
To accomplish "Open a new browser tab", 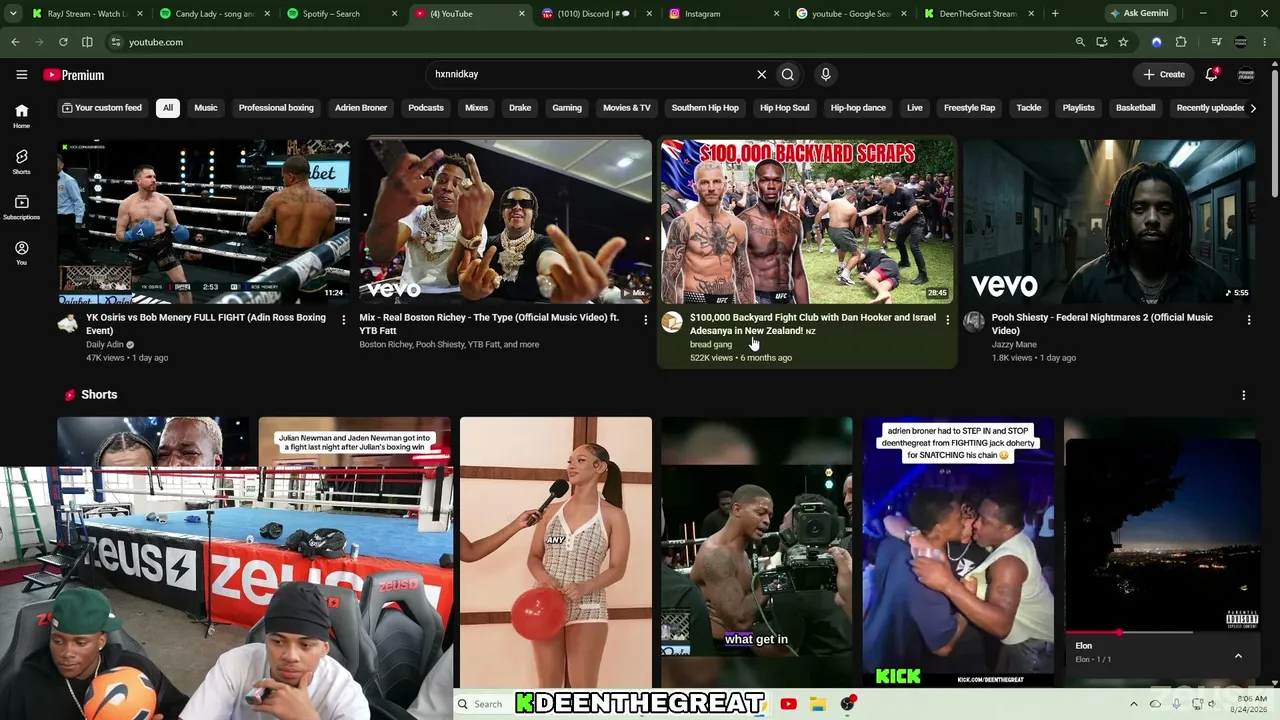I will click(1055, 14).
